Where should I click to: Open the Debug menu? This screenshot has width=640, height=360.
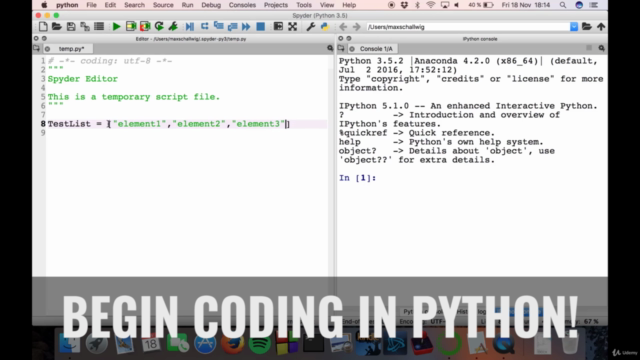[x=211, y=5]
